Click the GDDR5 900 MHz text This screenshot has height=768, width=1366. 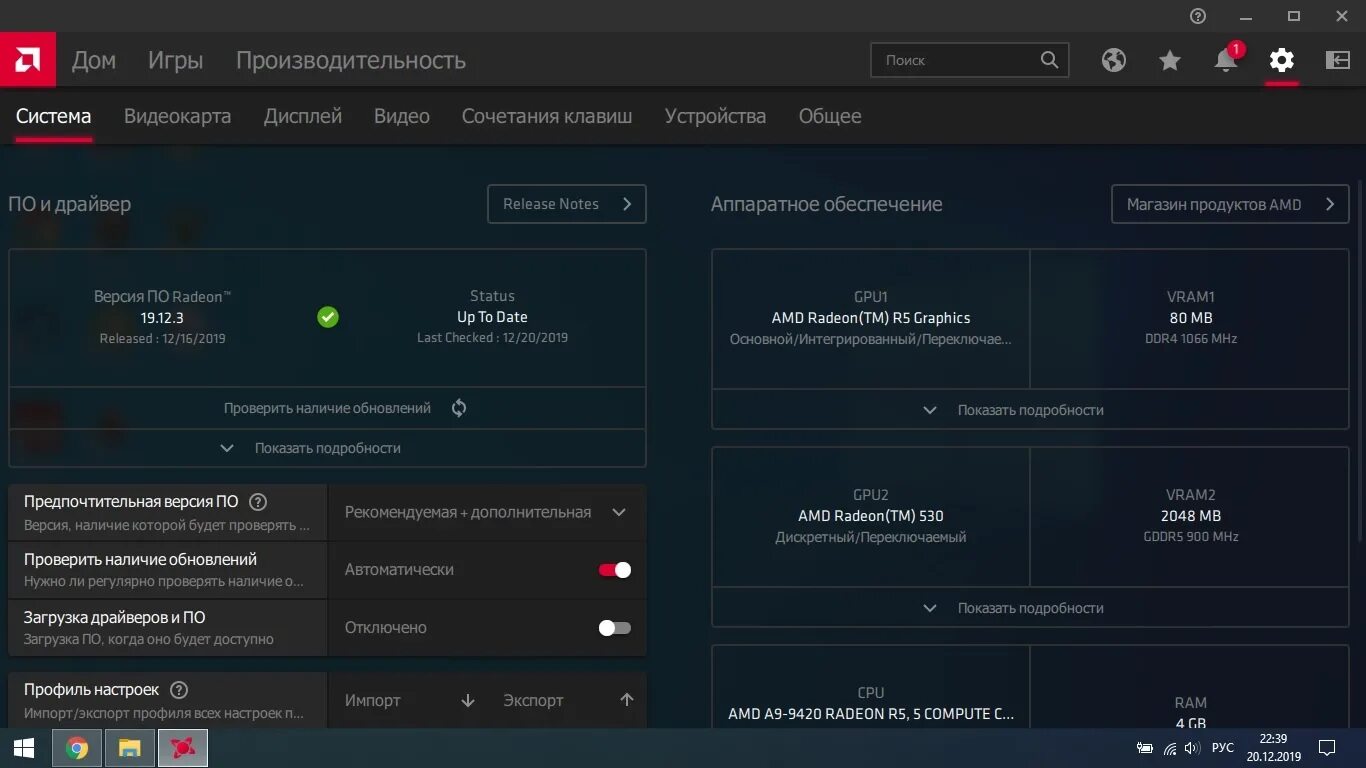pyautogui.click(x=1191, y=537)
